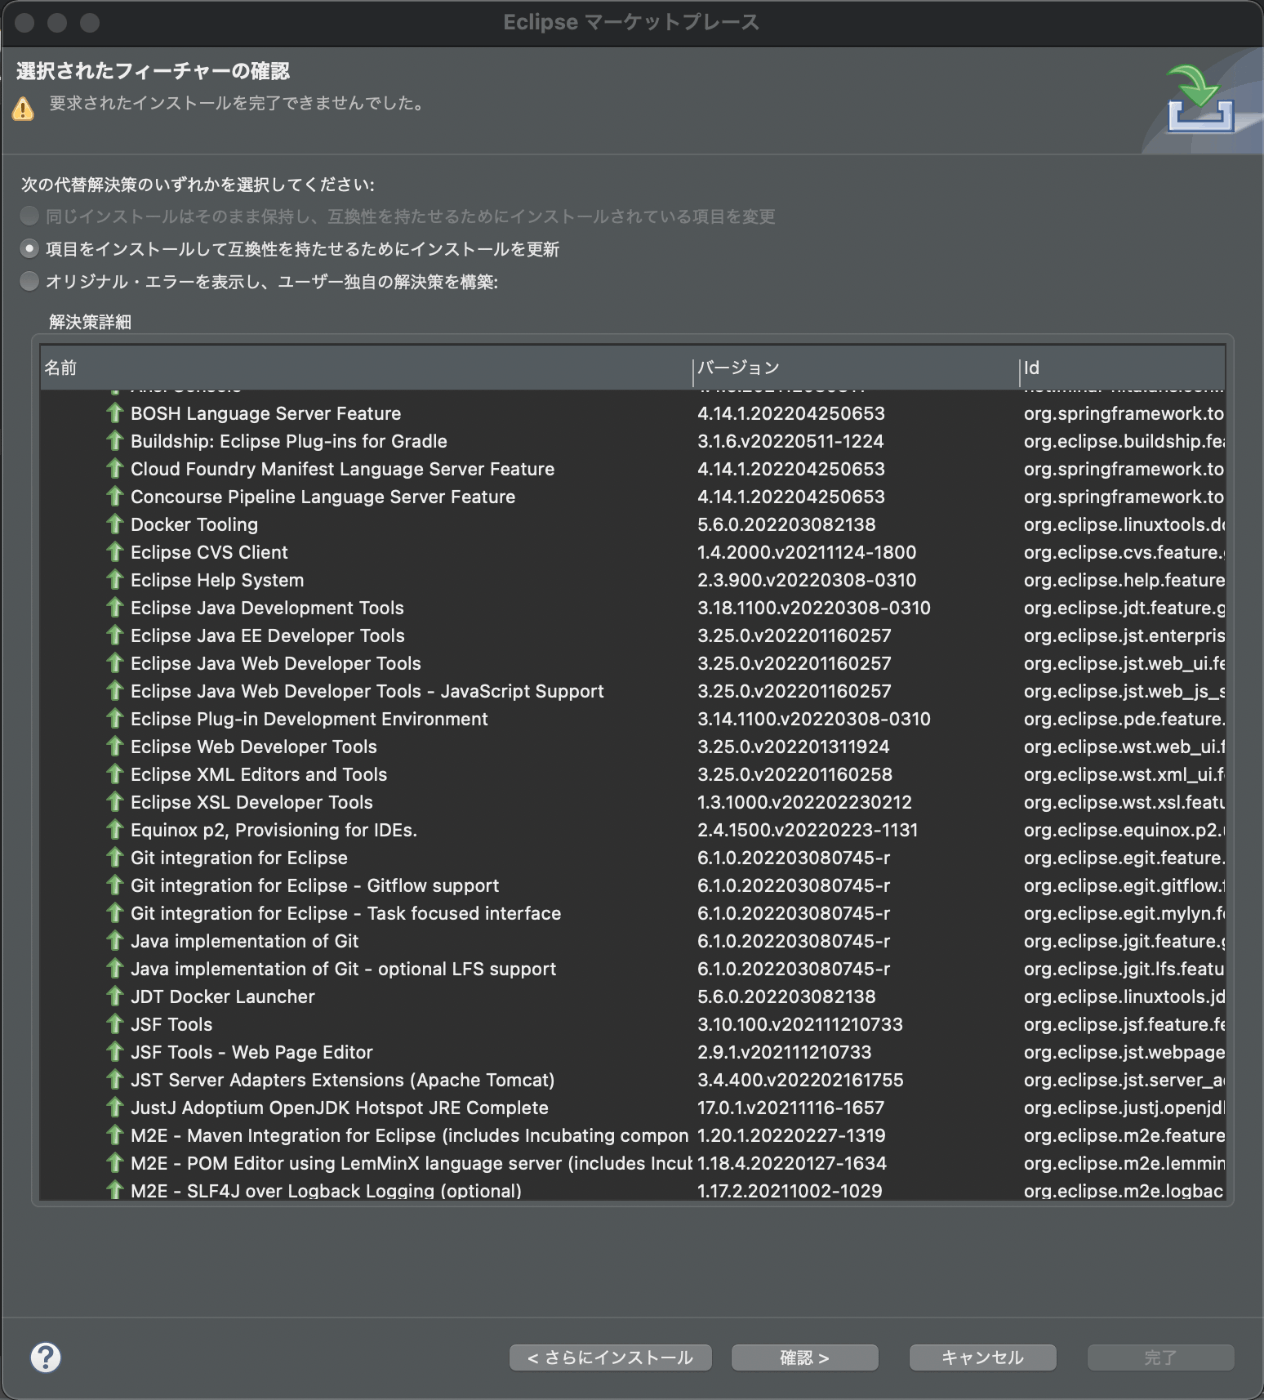The width and height of the screenshot is (1264, 1400).
Task: Click update arrow icon for Eclipse Java Development Tools
Action: click(x=115, y=608)
